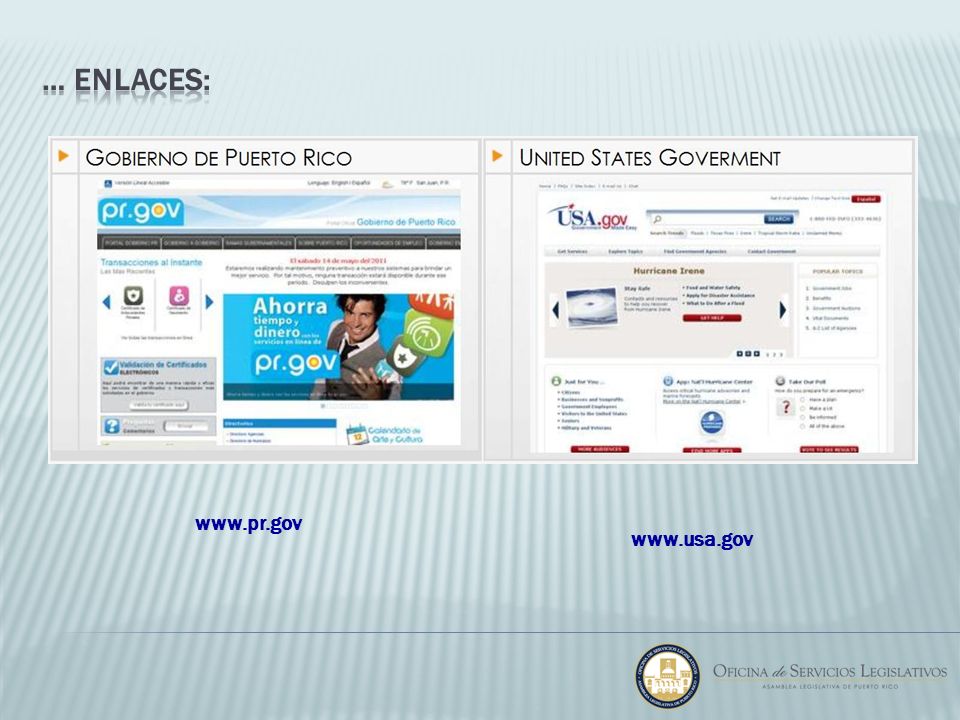Click the Popular Topics heading

pos(838,271)
